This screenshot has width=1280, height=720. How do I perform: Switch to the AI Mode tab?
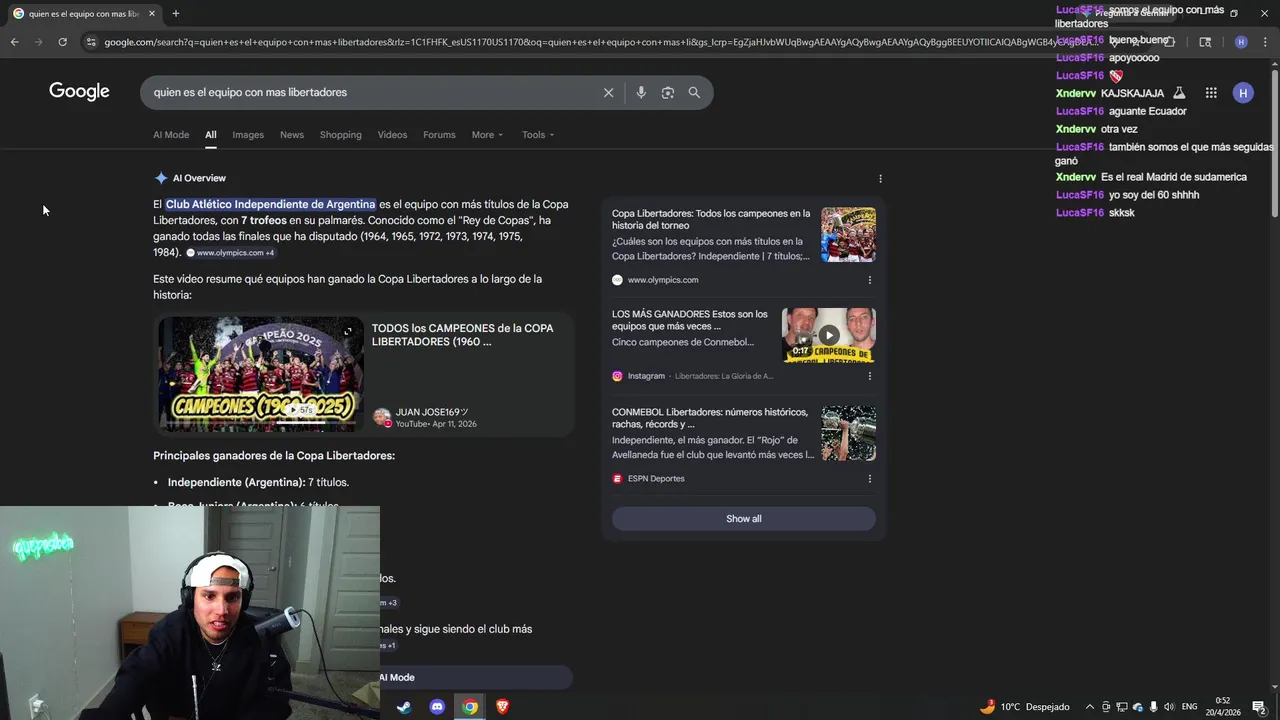(x=171, y=135)
